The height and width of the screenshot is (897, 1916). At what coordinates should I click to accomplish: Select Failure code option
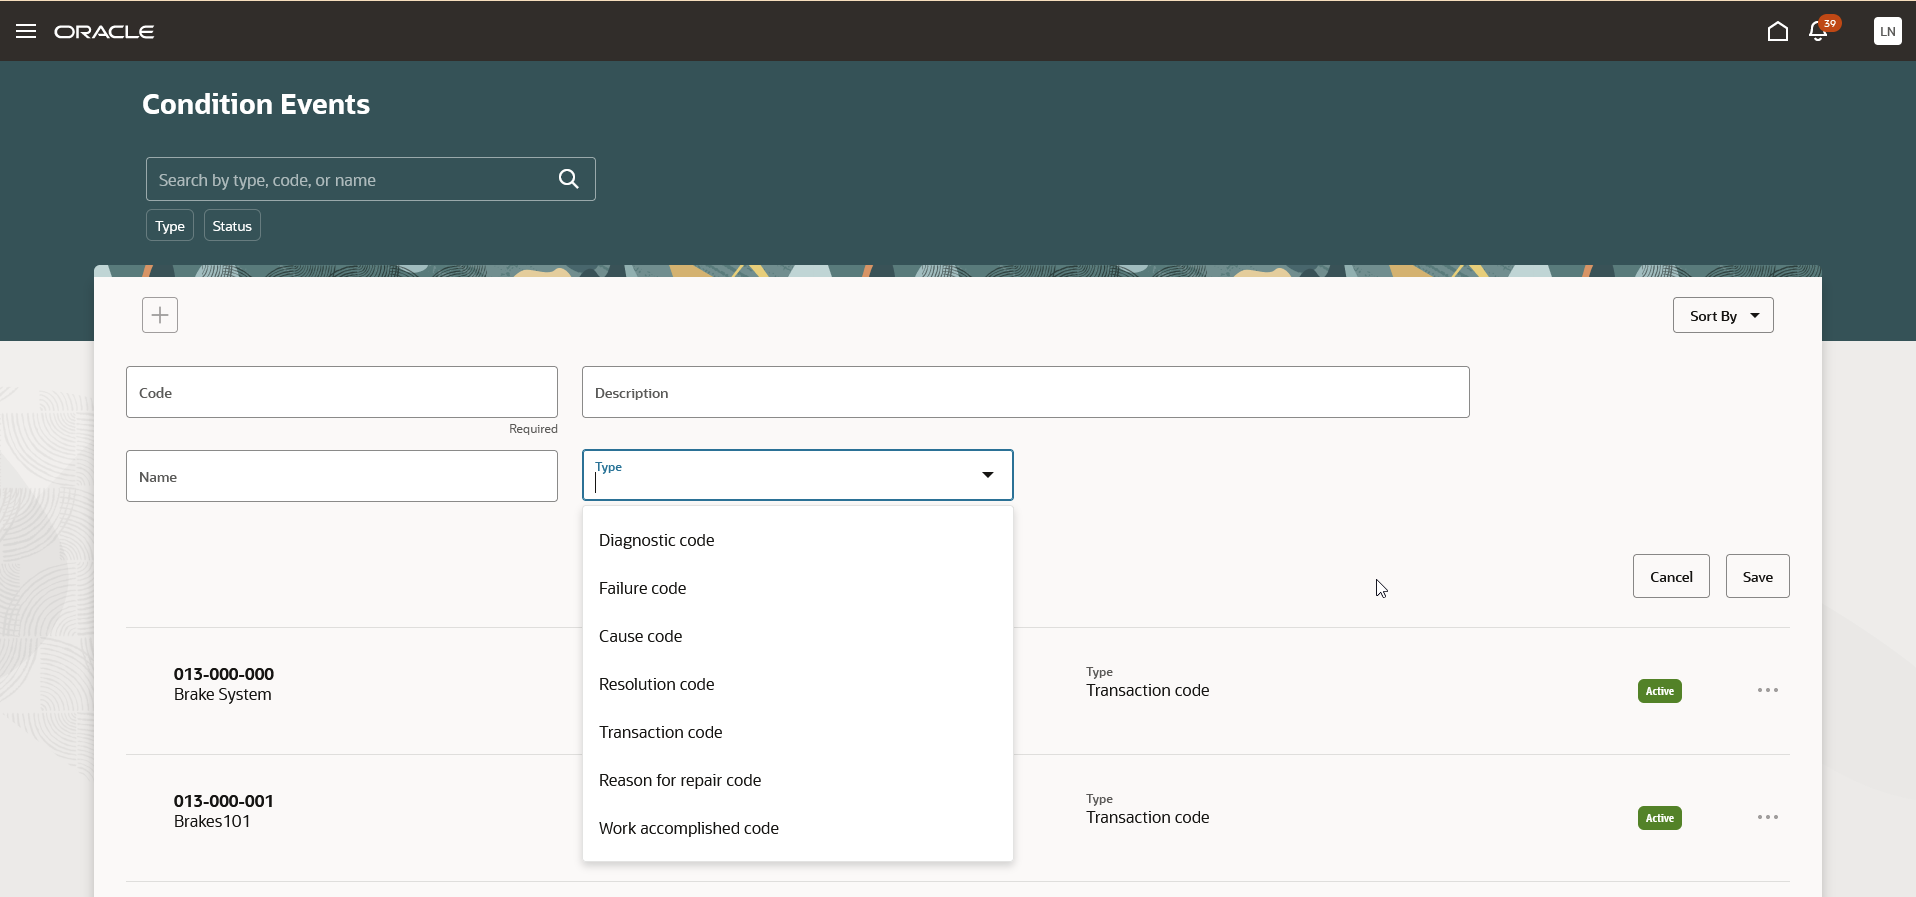(x=798, y=588)
